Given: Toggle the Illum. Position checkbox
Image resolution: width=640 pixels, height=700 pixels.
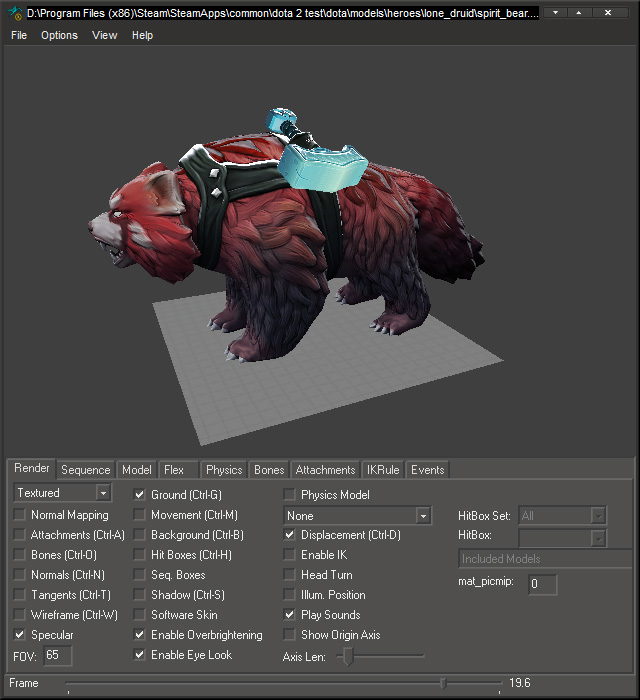Looking at the screenshot, I should [290, 595].
